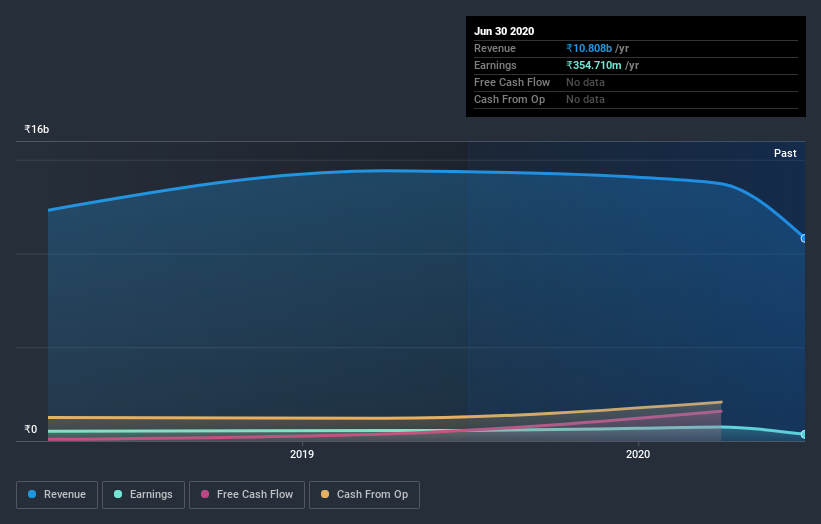This screenshot has height=524, width=821.
Task: Click the ₹16b y-axis label
Action: 37,129
